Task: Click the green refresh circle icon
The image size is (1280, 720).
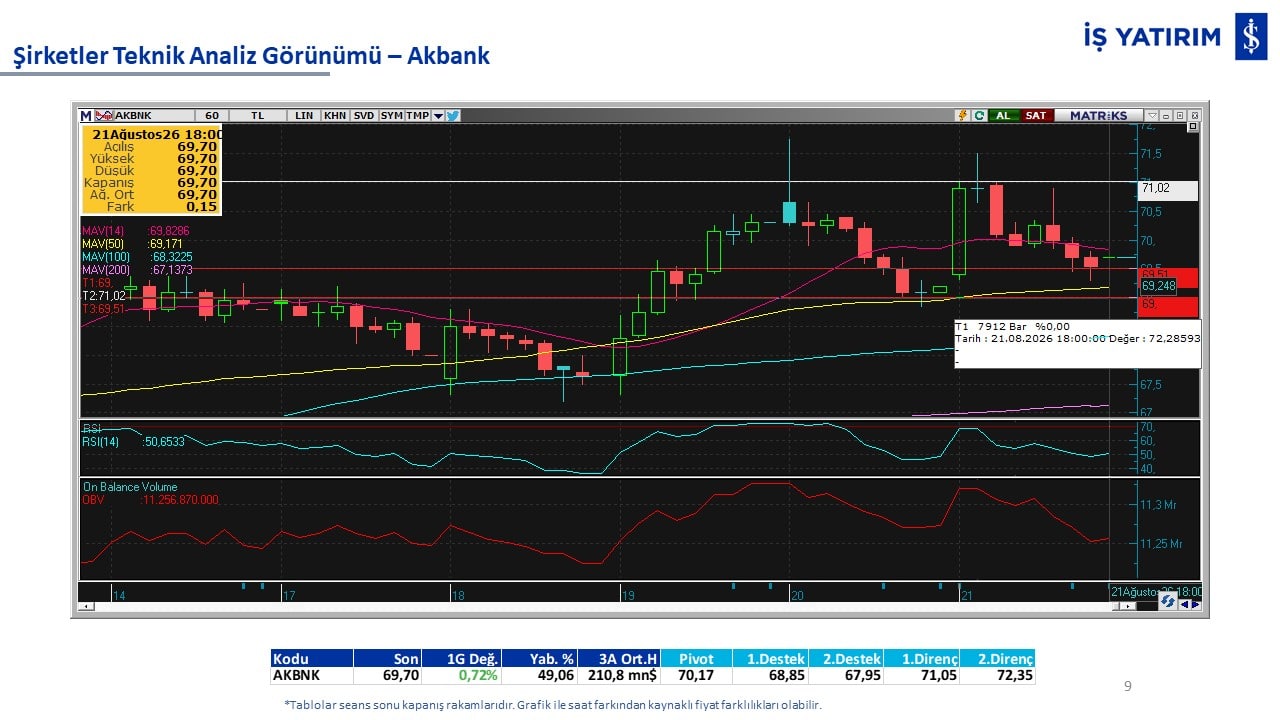Action: [x=979, y=115]
